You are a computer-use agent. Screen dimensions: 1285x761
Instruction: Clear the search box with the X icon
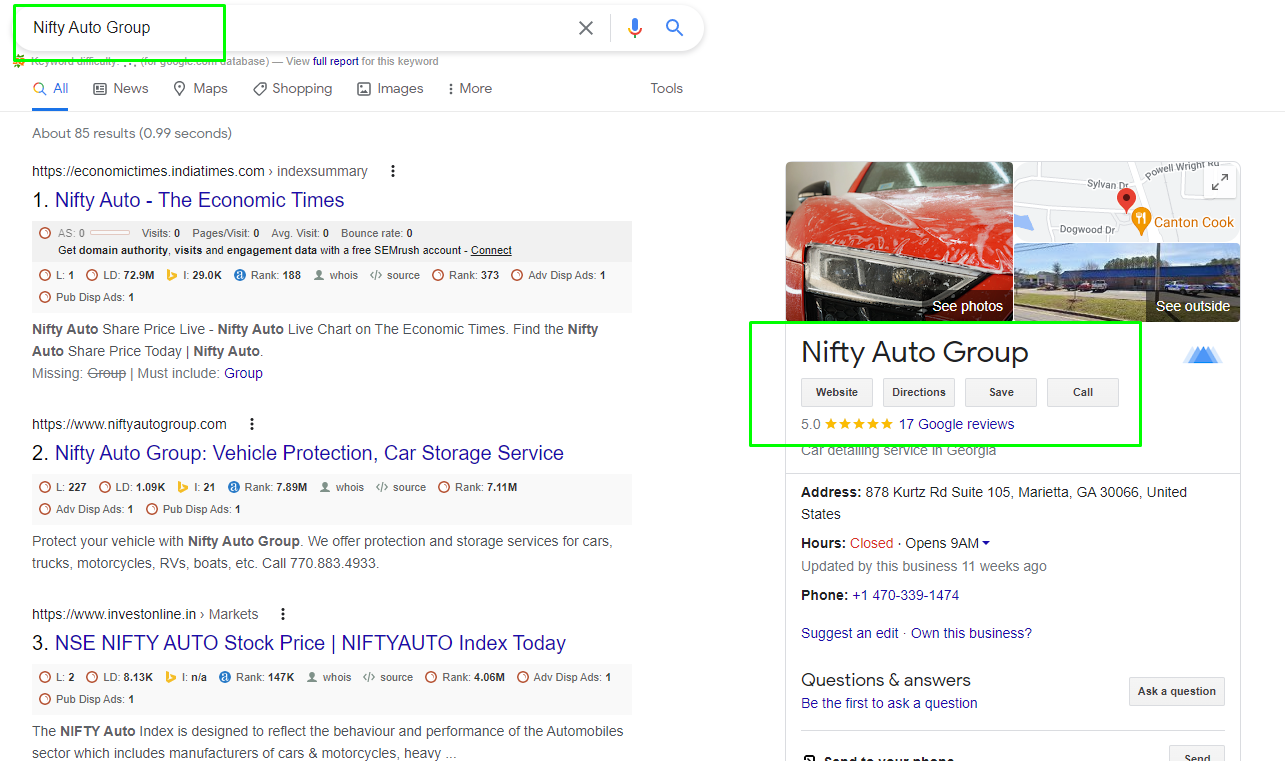(x=586, y=28)
